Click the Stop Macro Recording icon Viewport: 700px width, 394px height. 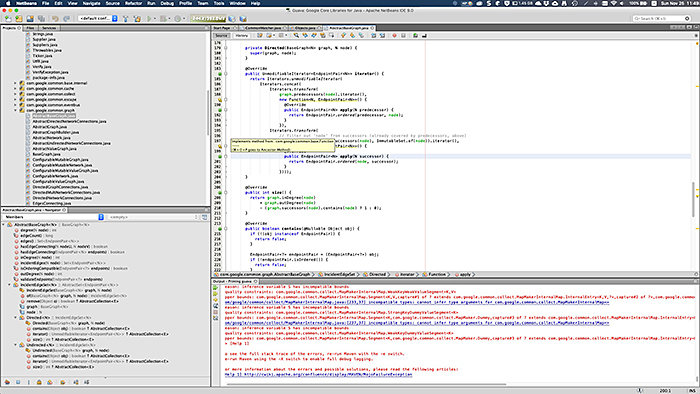tap(403, 35)
